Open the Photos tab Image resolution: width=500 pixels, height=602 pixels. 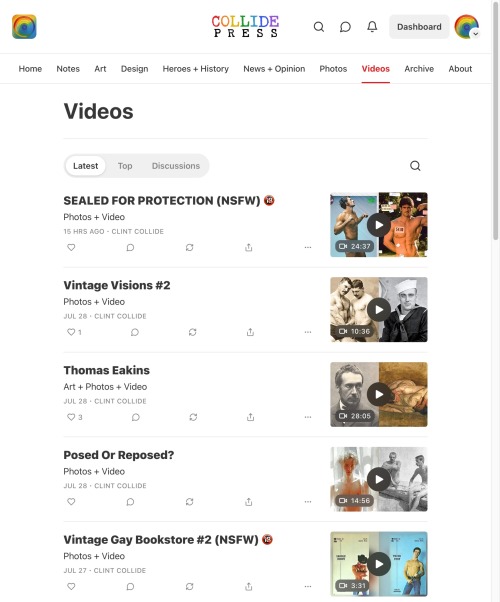click(x=333, y=69)
